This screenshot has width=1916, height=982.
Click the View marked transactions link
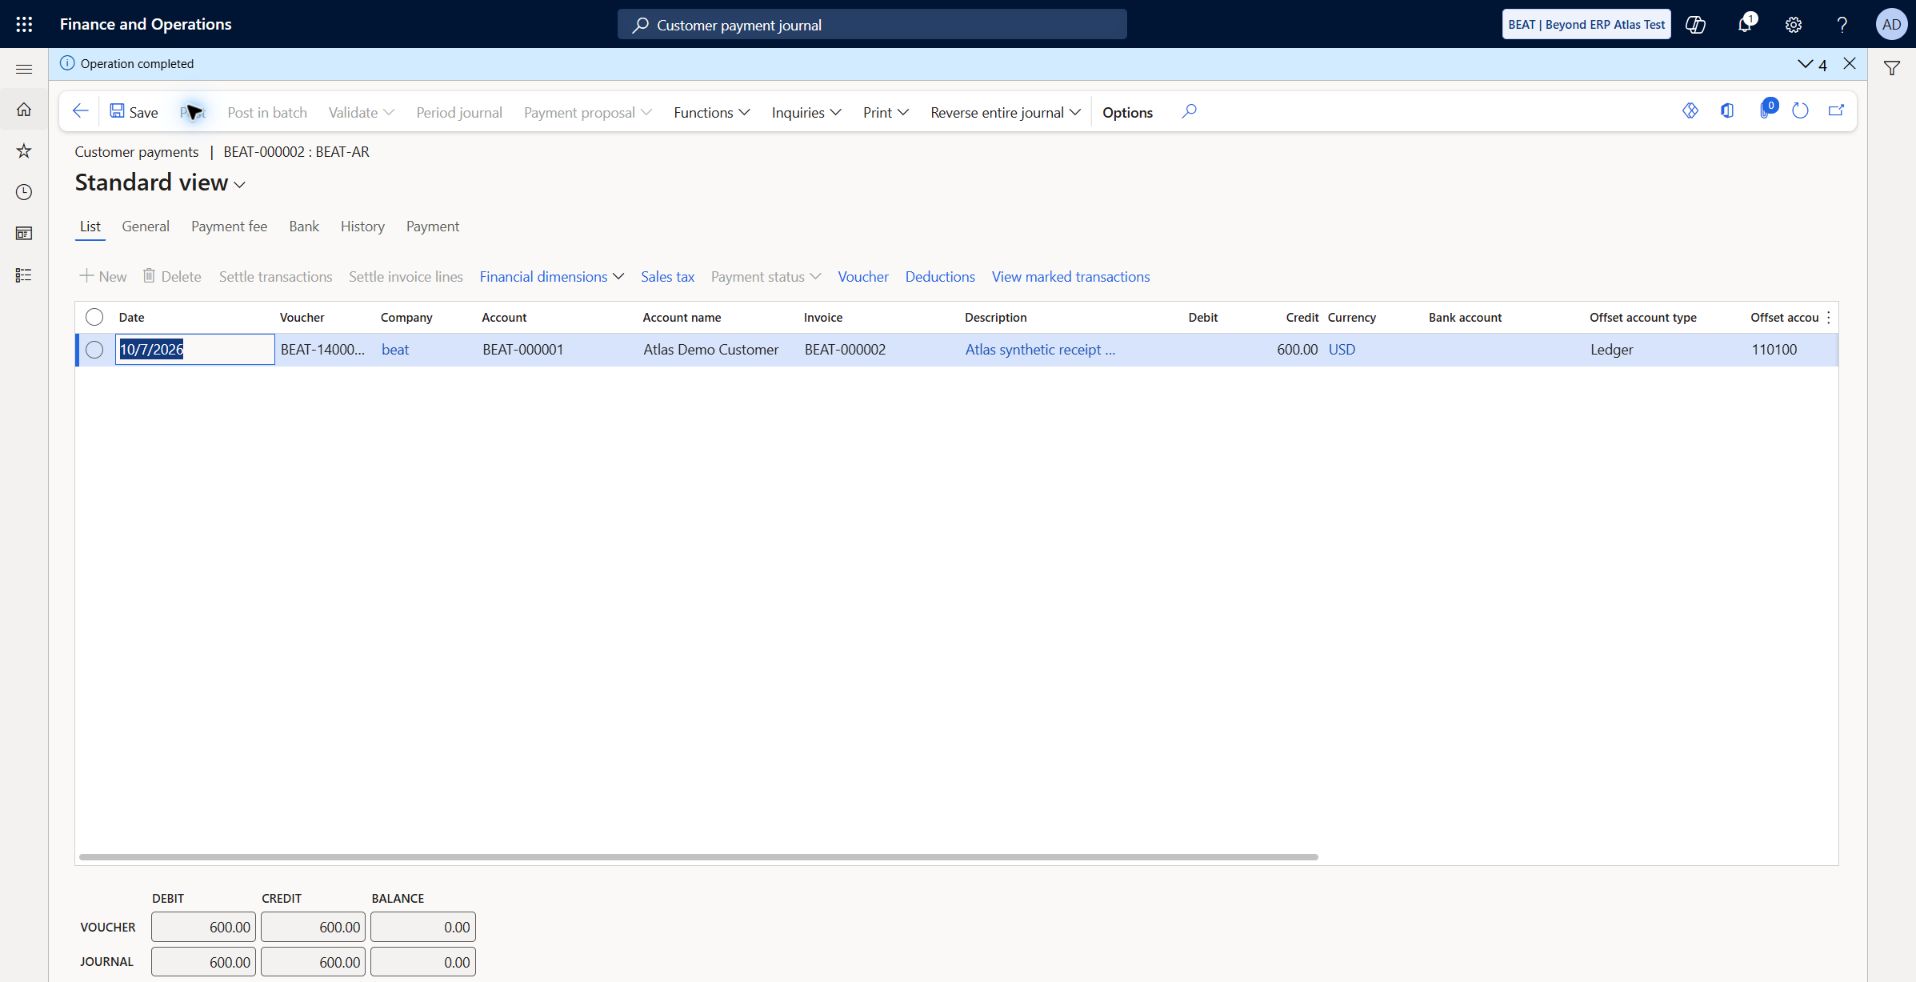(1070, 277)
